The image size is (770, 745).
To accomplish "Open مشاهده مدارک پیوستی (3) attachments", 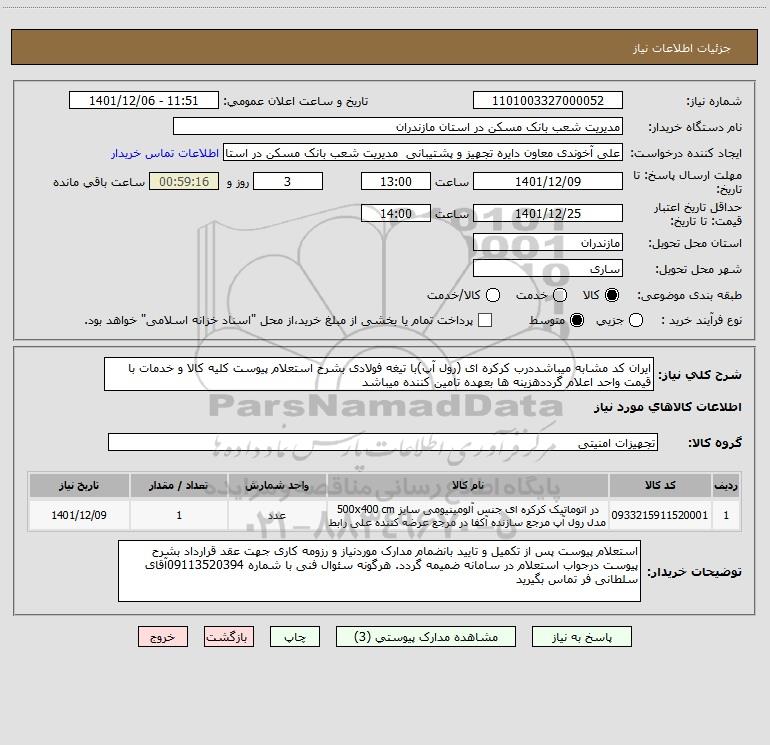I will point(426,637).
